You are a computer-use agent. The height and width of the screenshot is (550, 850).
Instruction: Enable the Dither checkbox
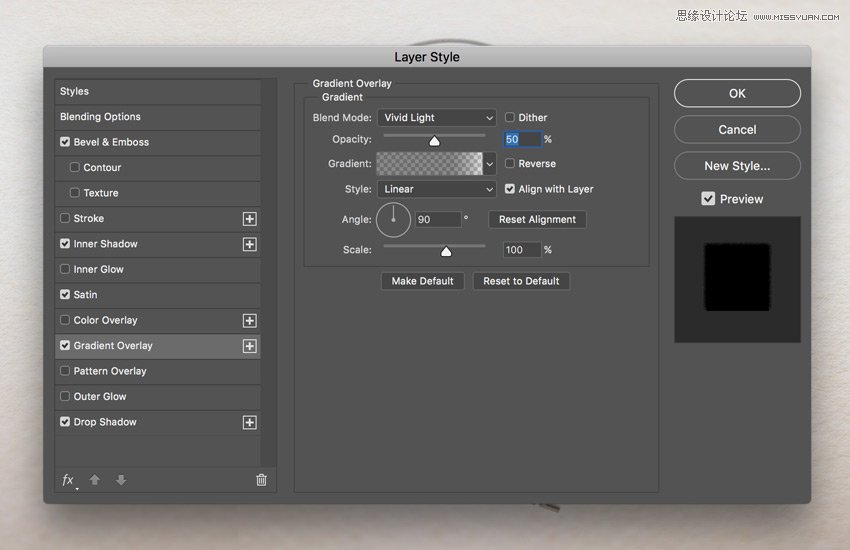pos(510,118)
